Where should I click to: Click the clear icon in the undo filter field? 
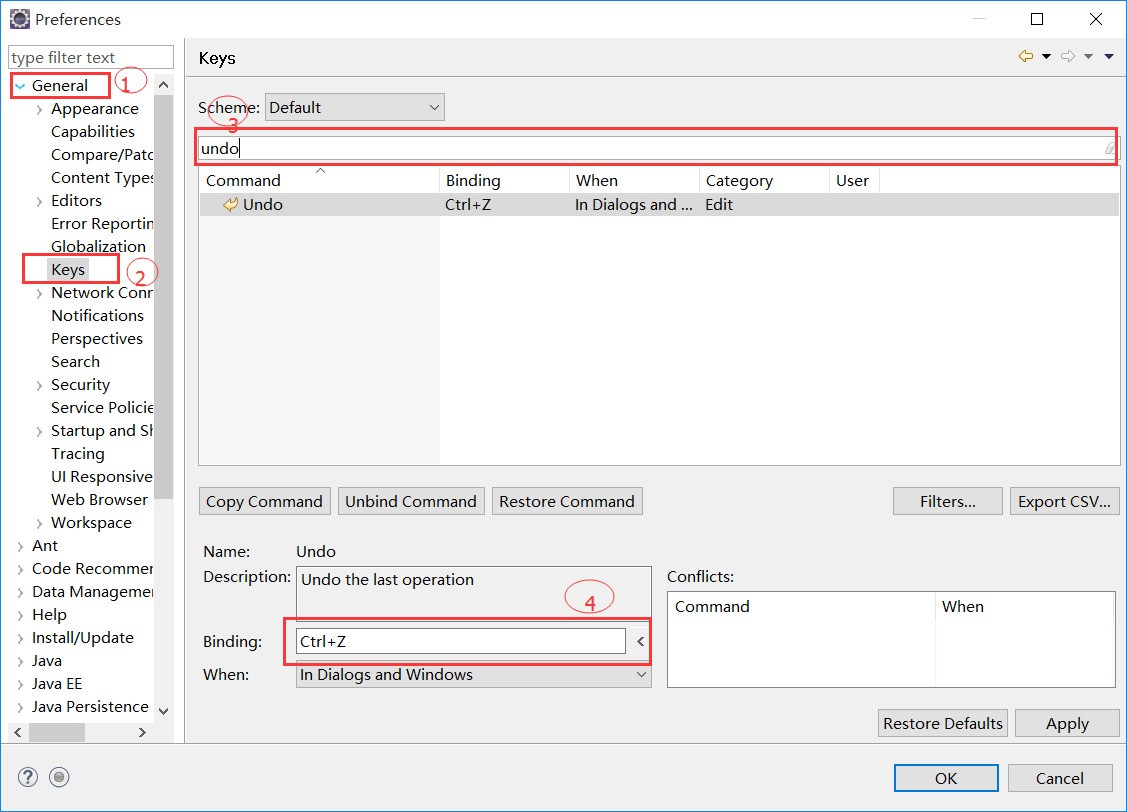(x=1109, y=149)
